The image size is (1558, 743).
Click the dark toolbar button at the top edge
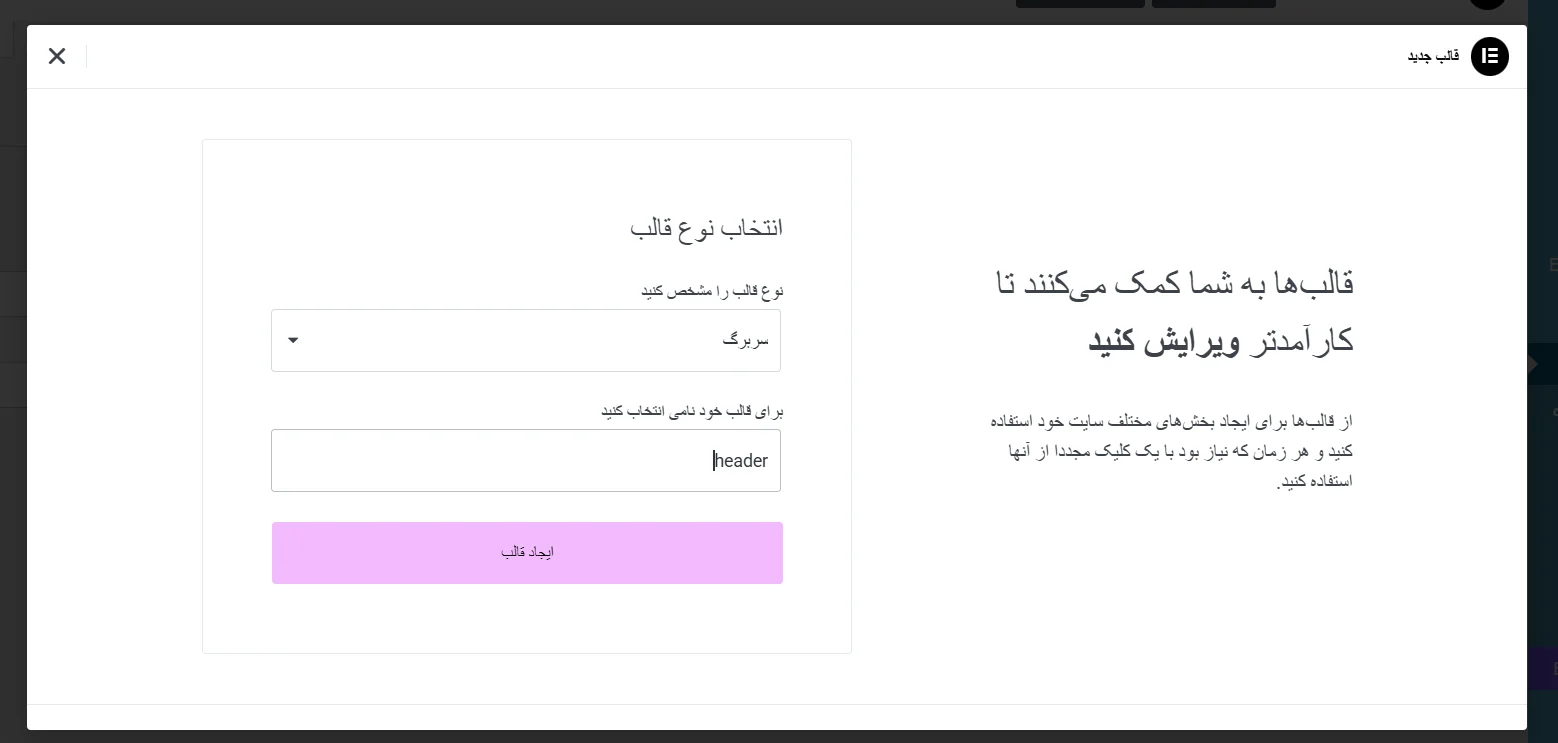[1080, 2]
